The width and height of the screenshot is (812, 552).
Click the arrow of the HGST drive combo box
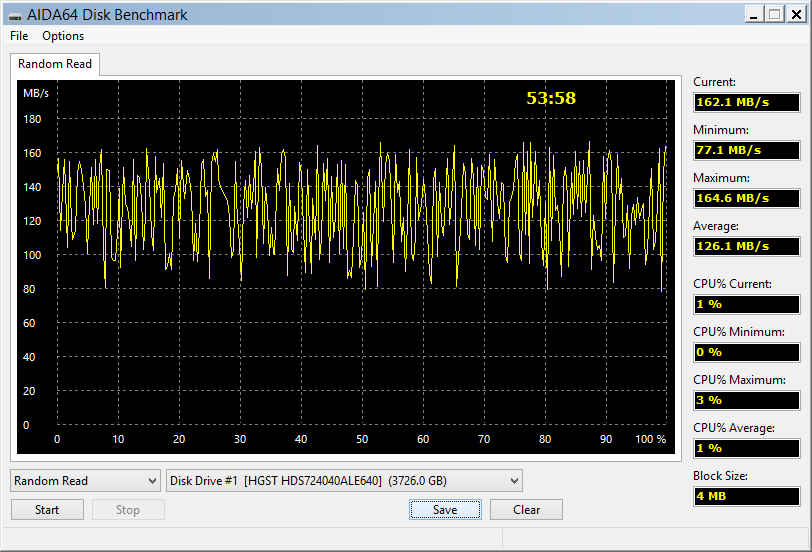click(514, 481)
